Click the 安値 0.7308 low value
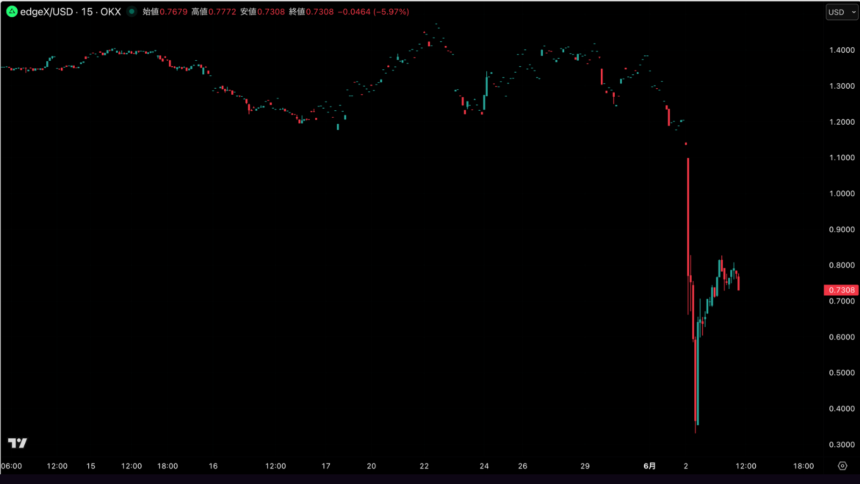860x484 pixels. (262, 12)
